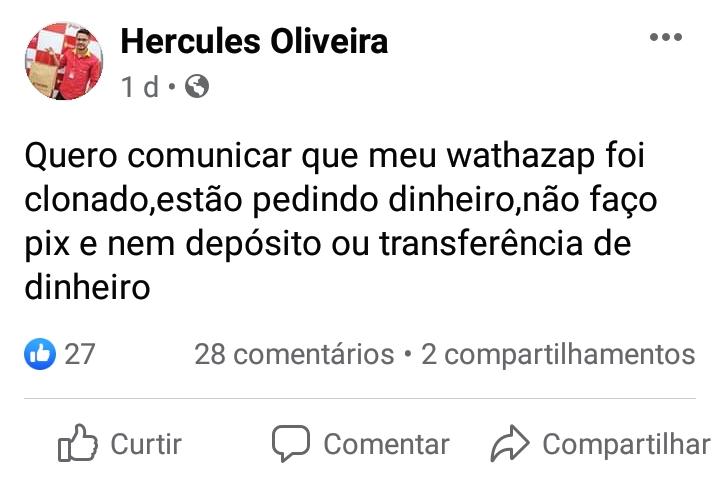Click the blue like reaction icon
This screenshot has width=720, height=478.
click(40, 353)
